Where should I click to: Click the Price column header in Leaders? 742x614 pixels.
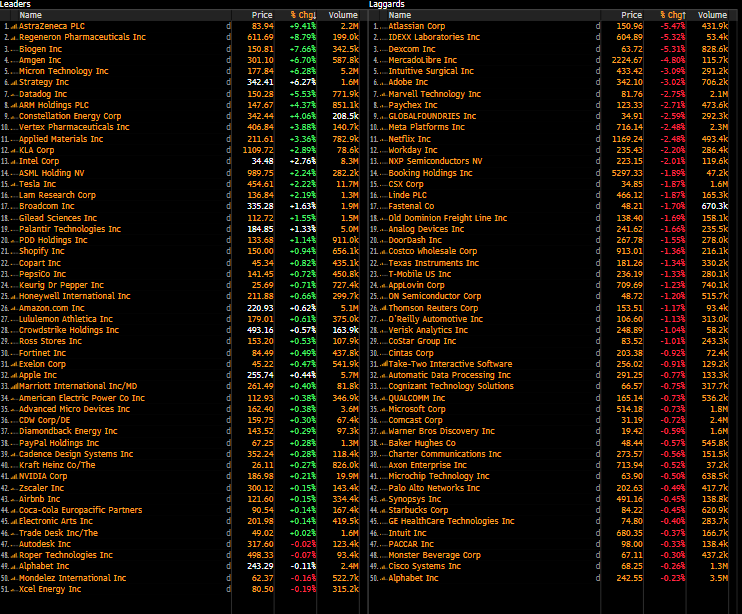262,15
